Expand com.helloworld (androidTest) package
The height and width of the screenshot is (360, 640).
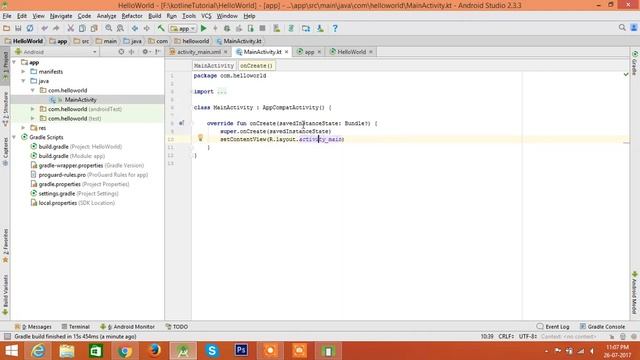[33, 109]
